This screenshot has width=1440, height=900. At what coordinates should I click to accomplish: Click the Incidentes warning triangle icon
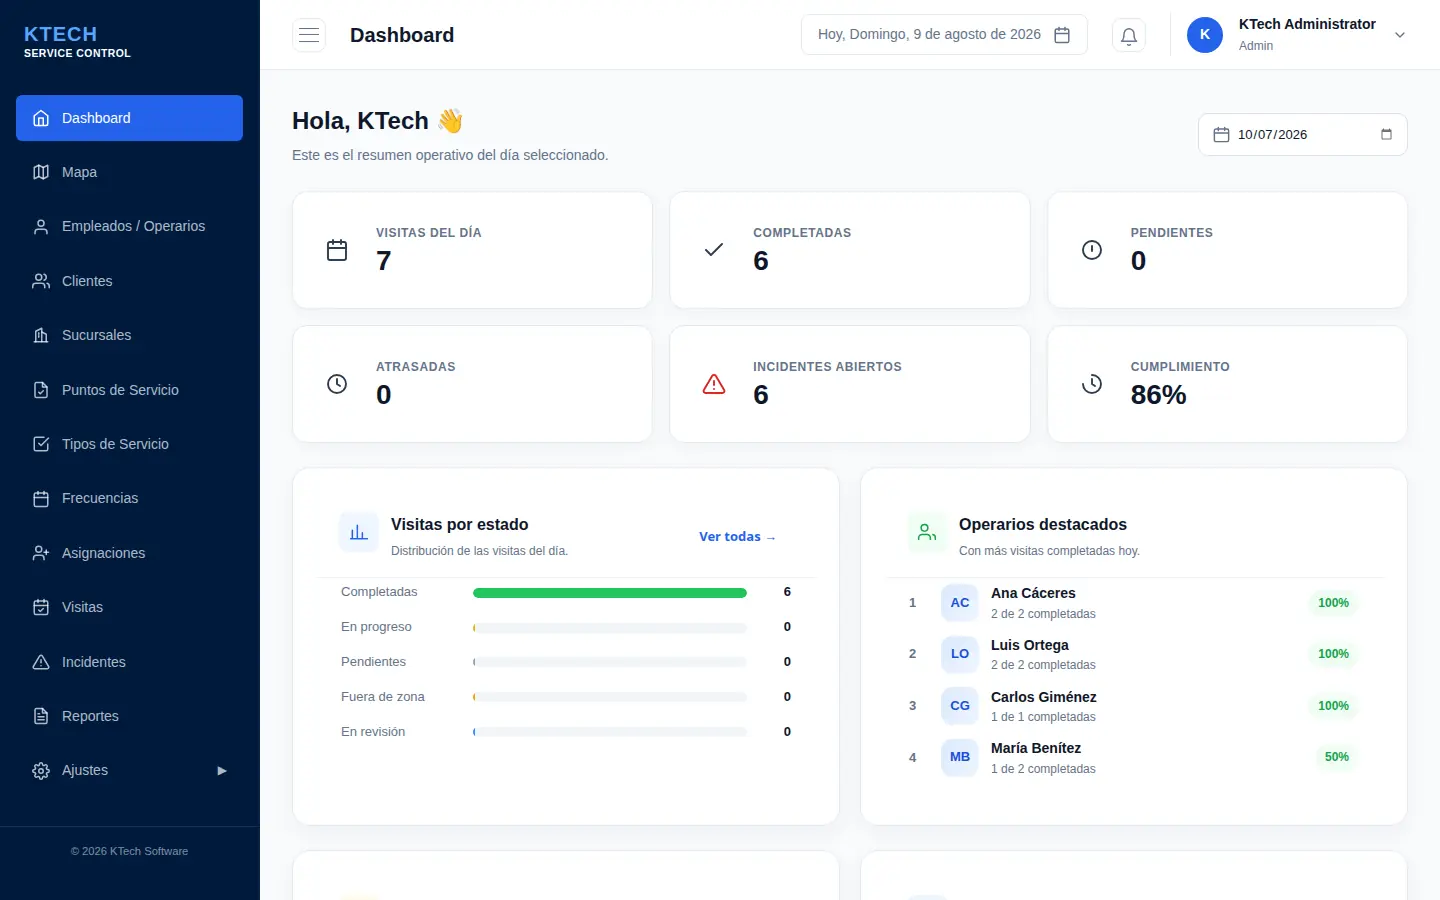pos(41,662)
